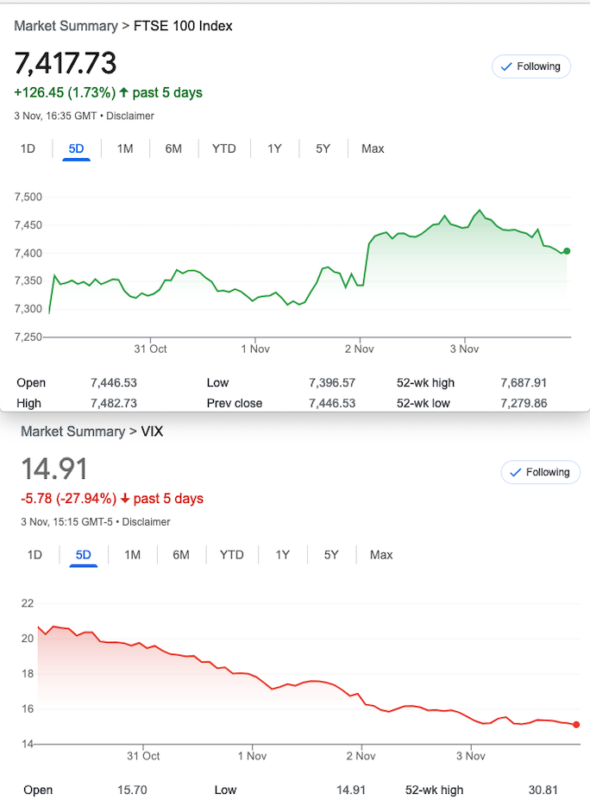
Task: Click the 2 Nov label on FTSE chart axis
Action: pos(359,349)
